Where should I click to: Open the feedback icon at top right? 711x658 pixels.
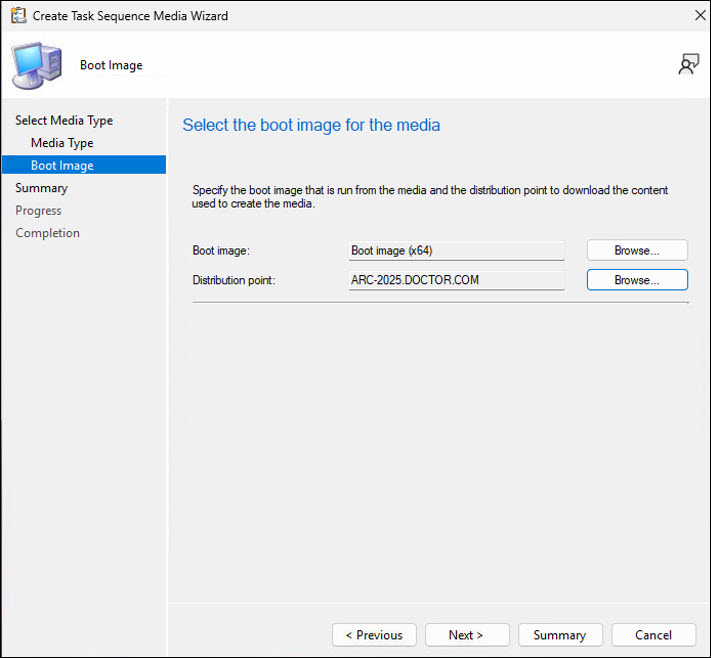pos(688,65)
